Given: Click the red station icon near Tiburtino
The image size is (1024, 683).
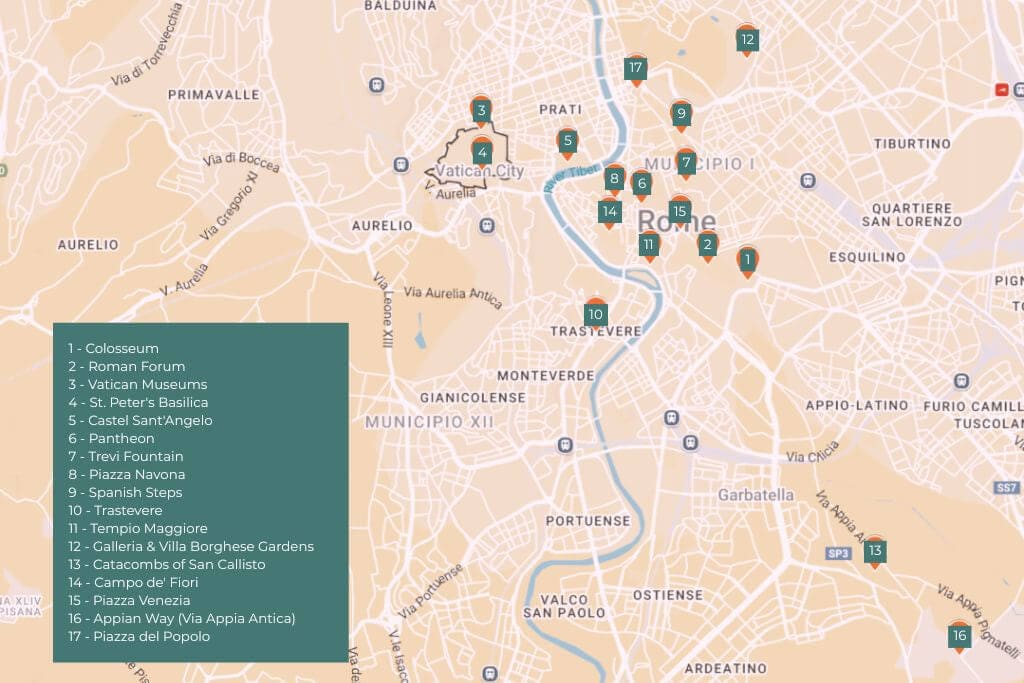Looking at the screenshot, I should pyautogui.click(x=1002, y=89).
